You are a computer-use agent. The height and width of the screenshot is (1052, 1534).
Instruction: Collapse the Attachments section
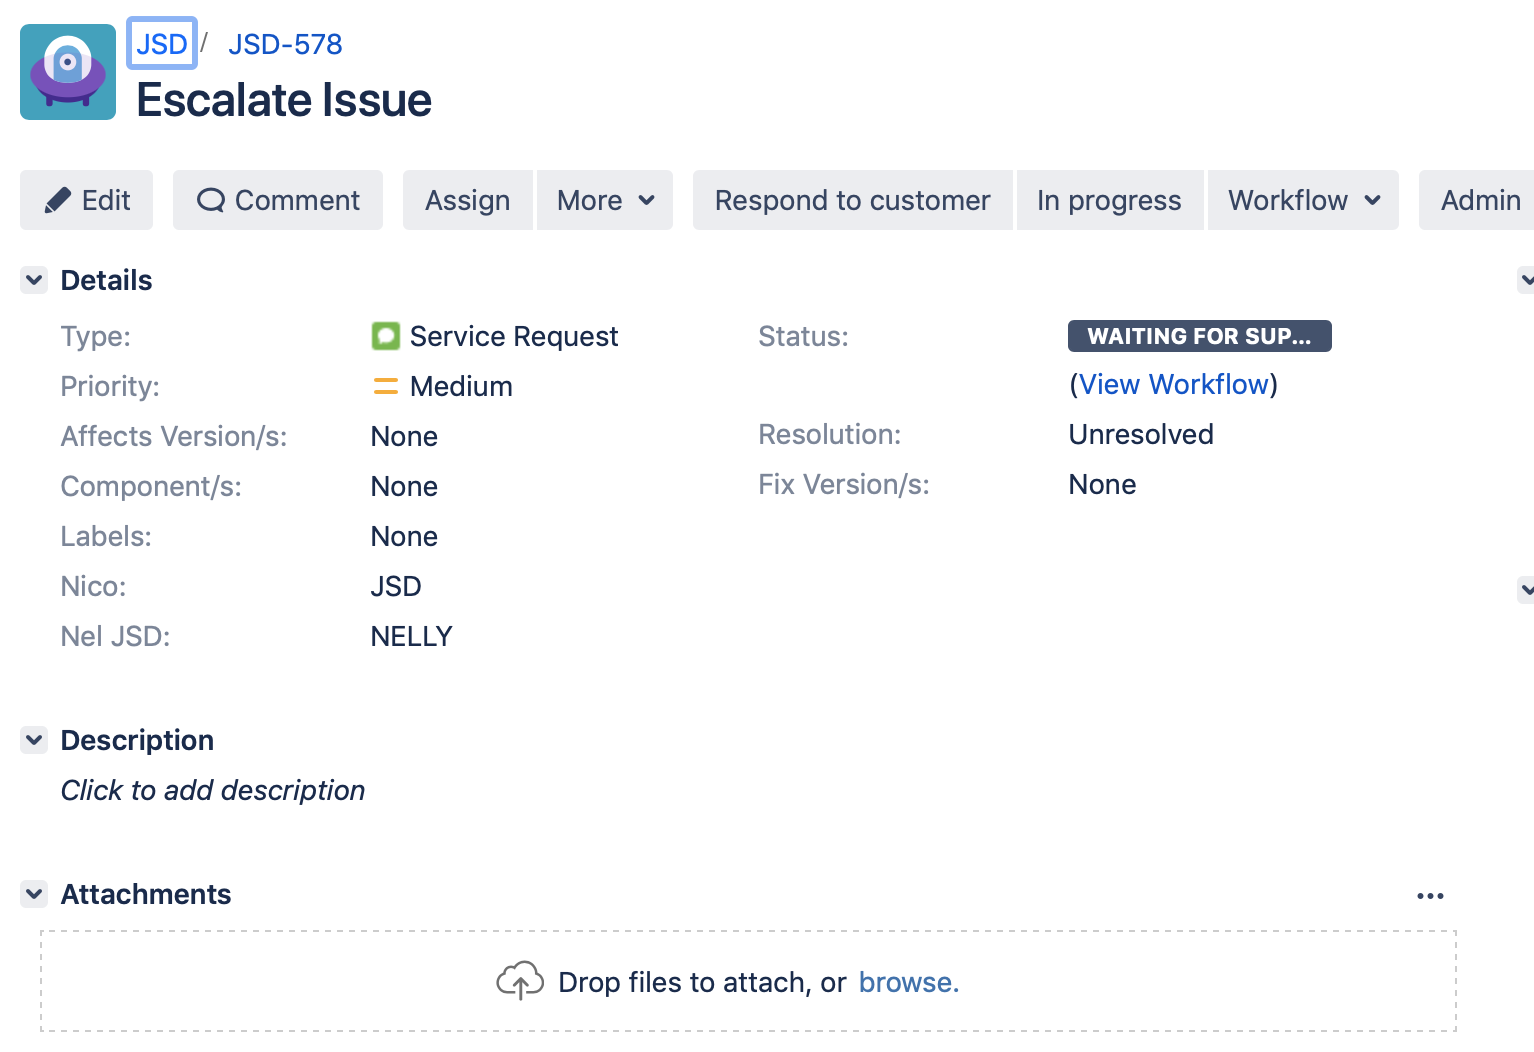[x=35, y=894]
